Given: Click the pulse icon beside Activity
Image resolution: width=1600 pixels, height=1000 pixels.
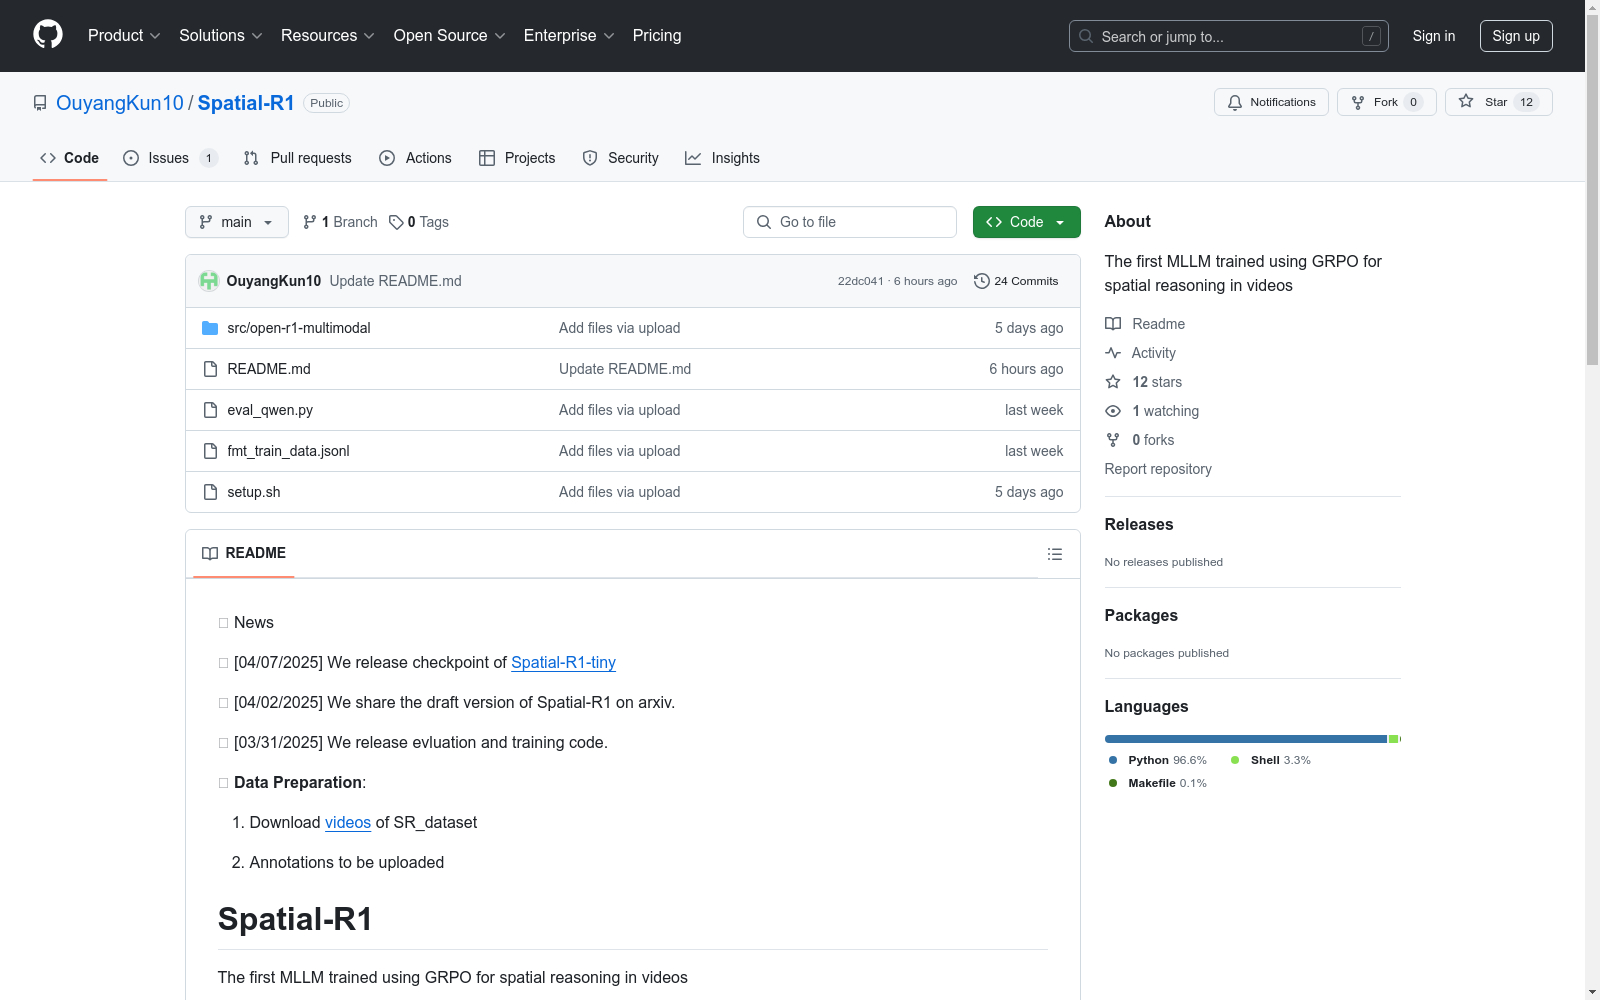Looking at the screenshot, I should pos(1113,353).
